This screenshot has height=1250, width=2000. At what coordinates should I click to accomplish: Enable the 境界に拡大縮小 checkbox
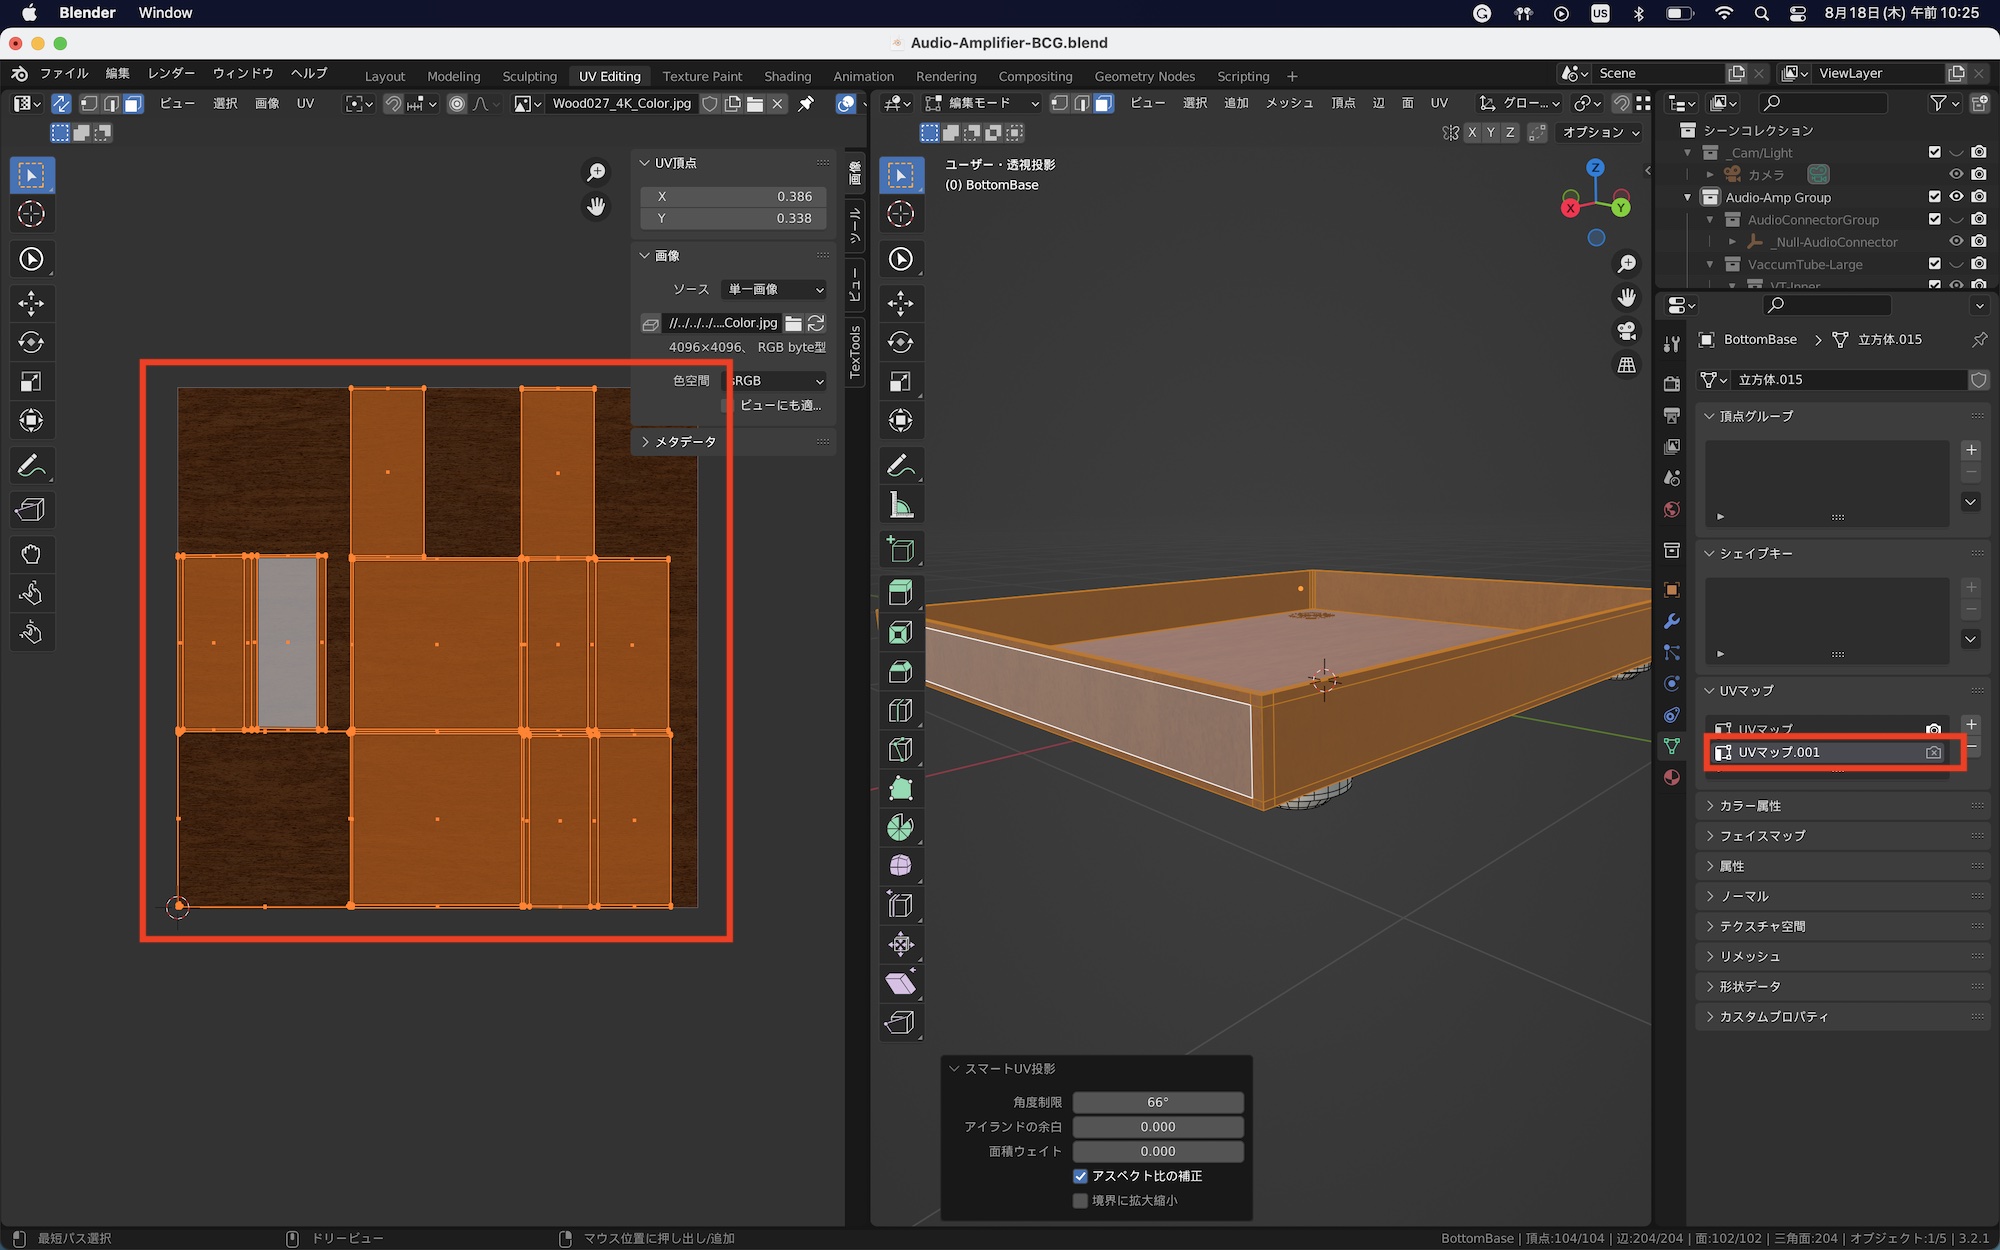(x=1080, y=1200)
